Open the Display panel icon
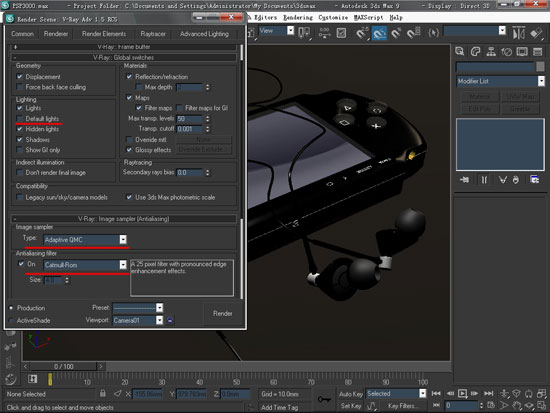Image resolution: width=550 pixels, height=413 pixels. [522, 52]
